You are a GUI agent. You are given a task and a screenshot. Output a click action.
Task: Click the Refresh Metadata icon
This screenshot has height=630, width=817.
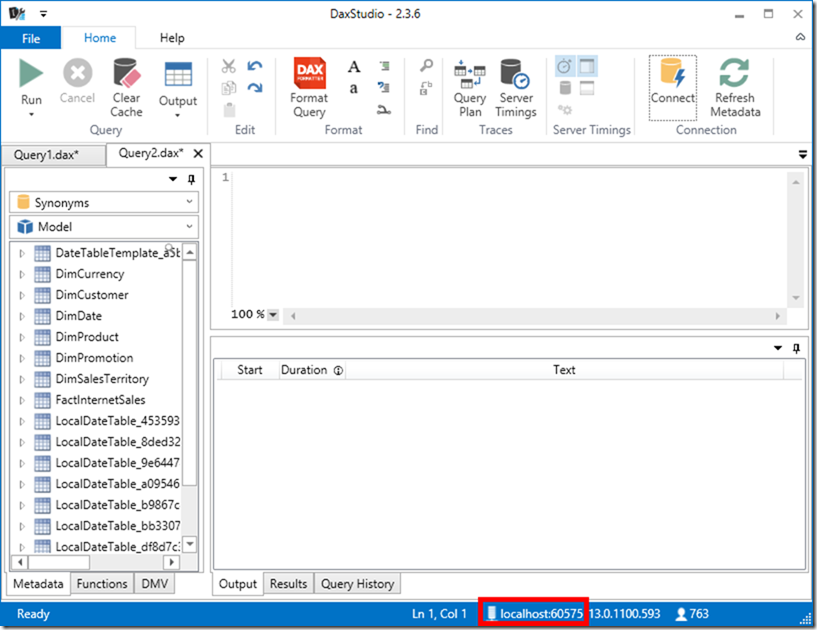click(735, 75)
